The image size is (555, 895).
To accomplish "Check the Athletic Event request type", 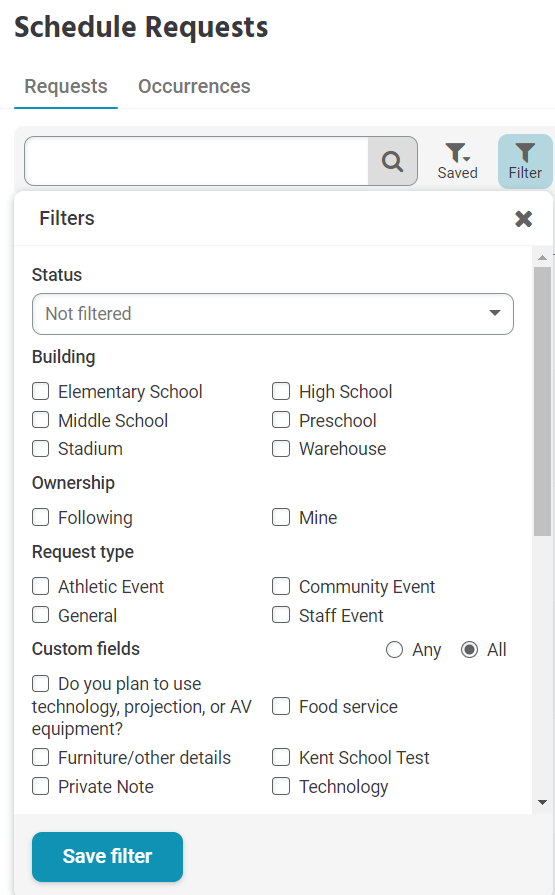I will tap(41, 586).
